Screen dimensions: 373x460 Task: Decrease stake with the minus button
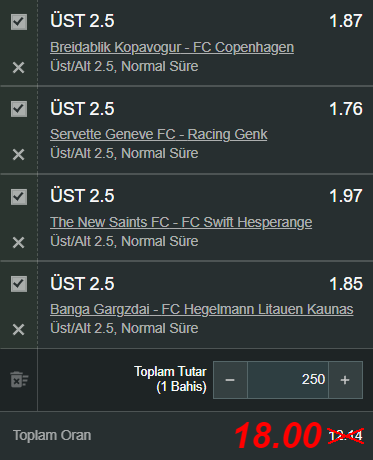[230, 380]
